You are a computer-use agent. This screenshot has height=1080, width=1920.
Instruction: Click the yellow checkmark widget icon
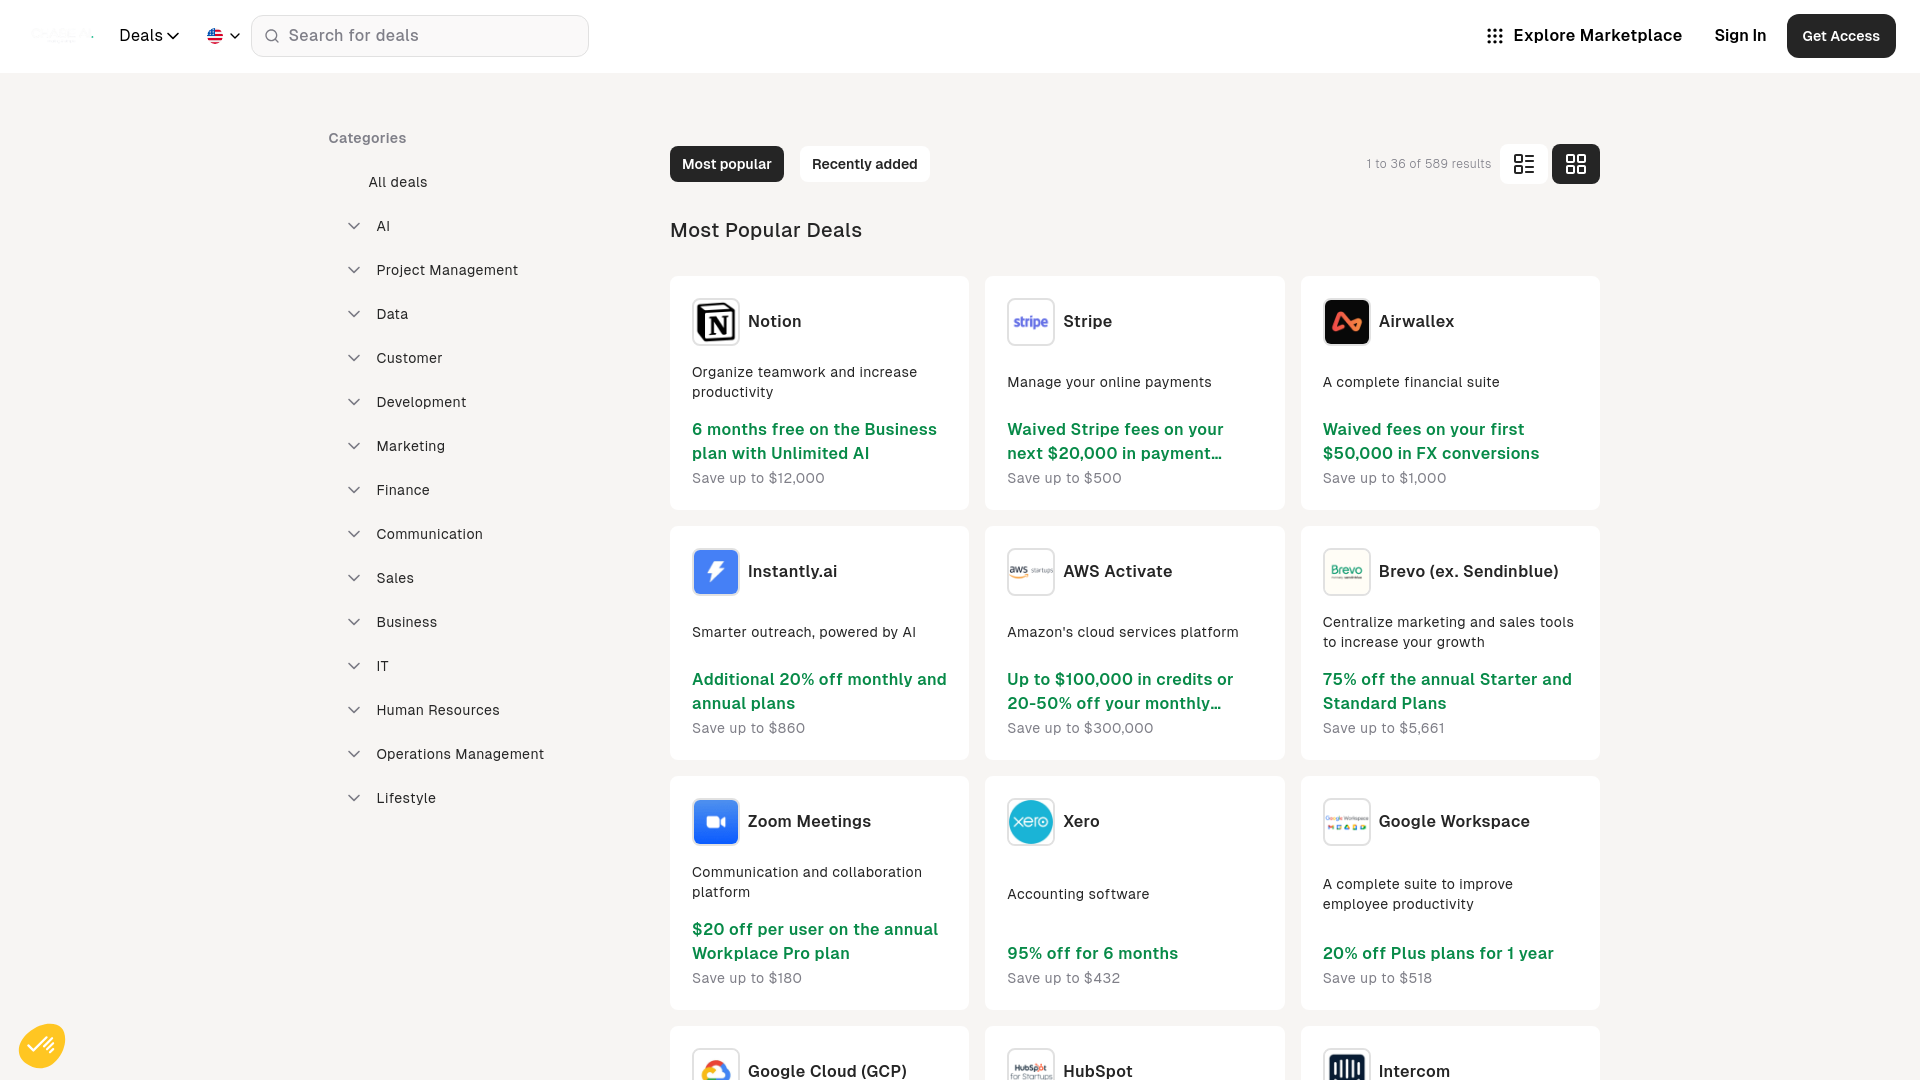coord(42,1046)
